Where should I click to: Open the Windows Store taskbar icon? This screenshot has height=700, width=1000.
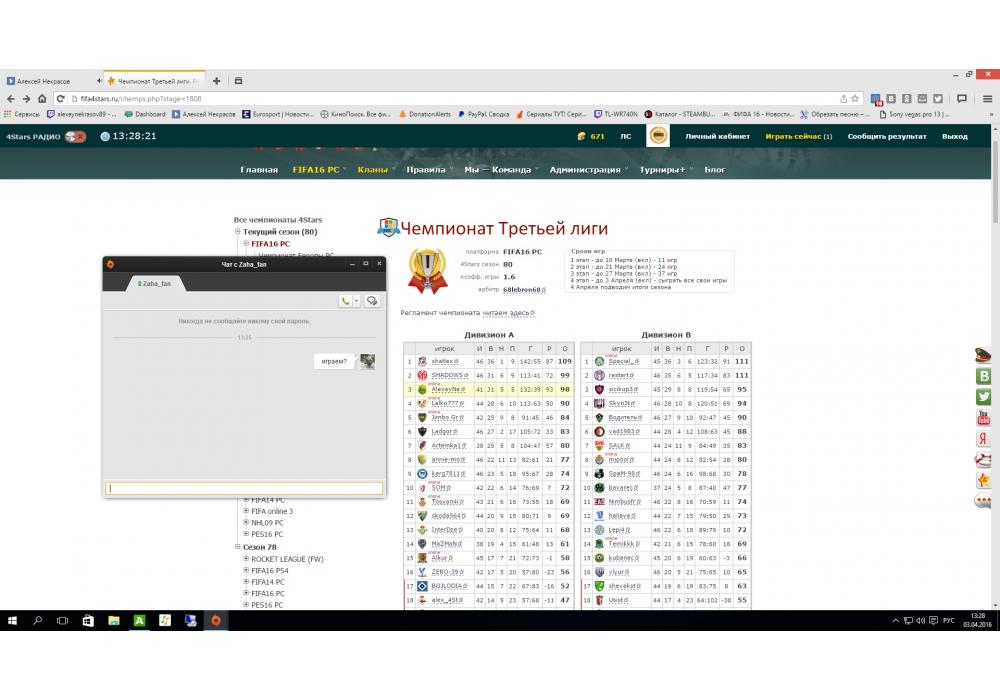coord(87,621)
